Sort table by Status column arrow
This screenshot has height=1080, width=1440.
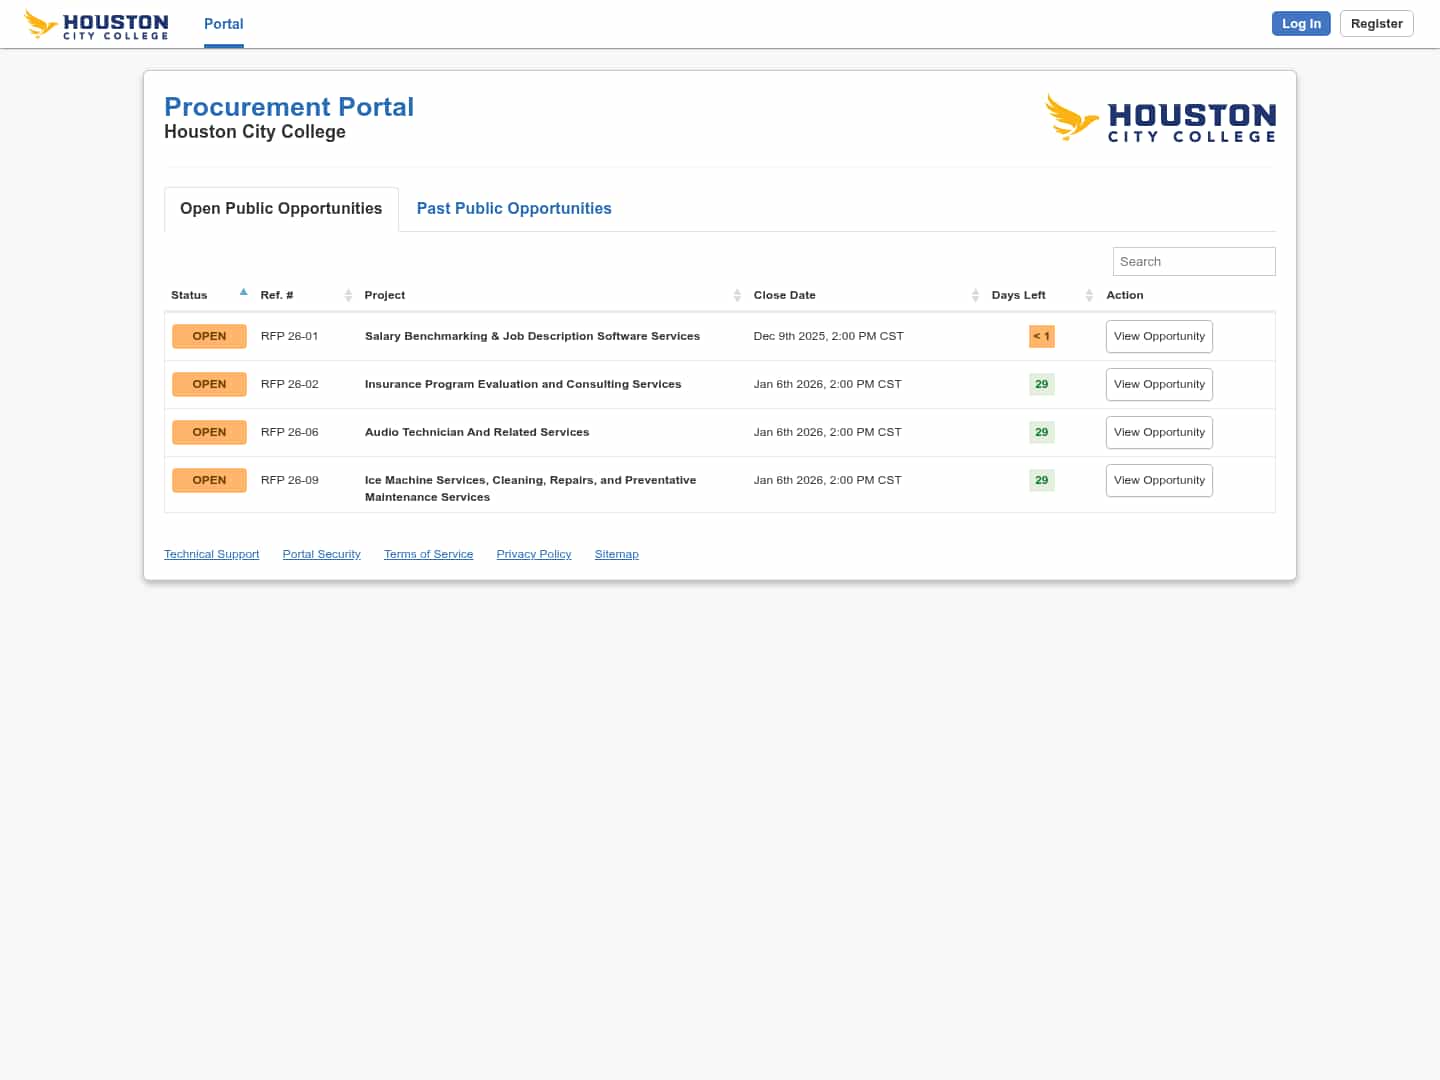tap(243, 293)
